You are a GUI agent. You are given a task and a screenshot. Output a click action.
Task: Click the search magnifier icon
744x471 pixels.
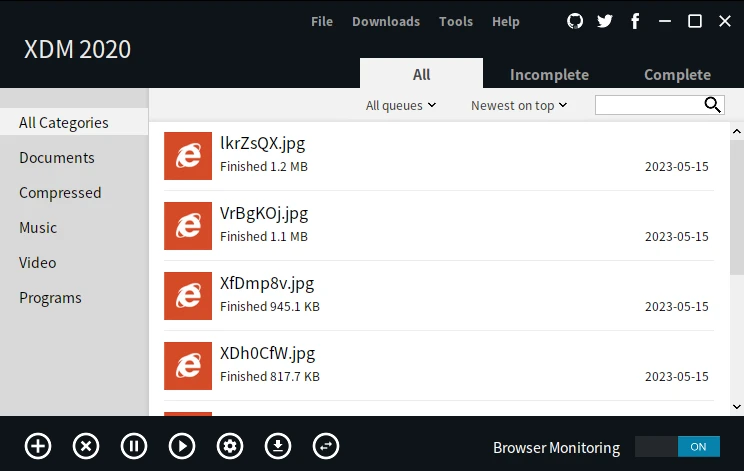[x=713, y=105]
